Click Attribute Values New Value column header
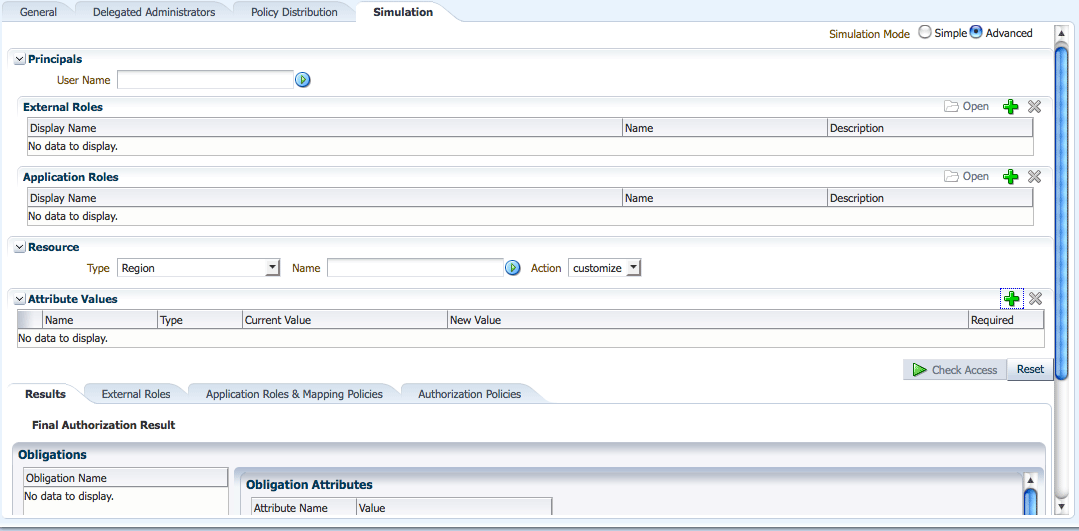Viewport: 1079px width, 531px height. (x=707, y=320)
